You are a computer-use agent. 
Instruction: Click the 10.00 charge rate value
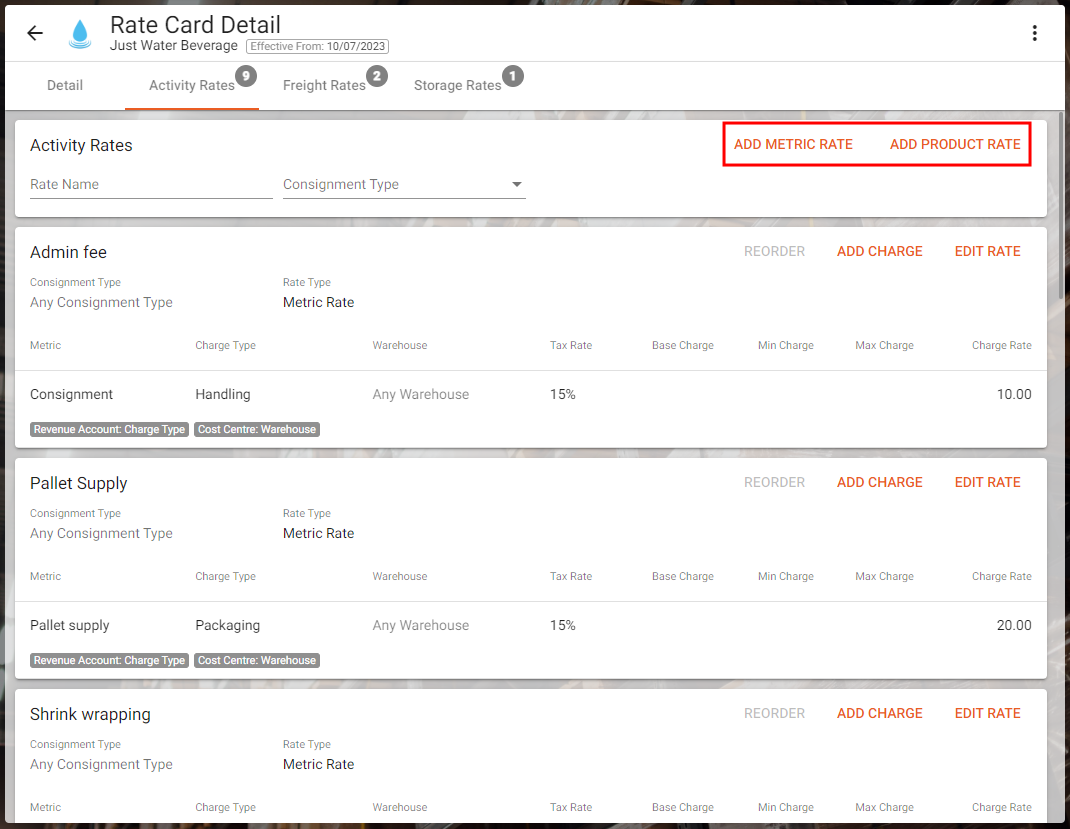point(1013,394)
